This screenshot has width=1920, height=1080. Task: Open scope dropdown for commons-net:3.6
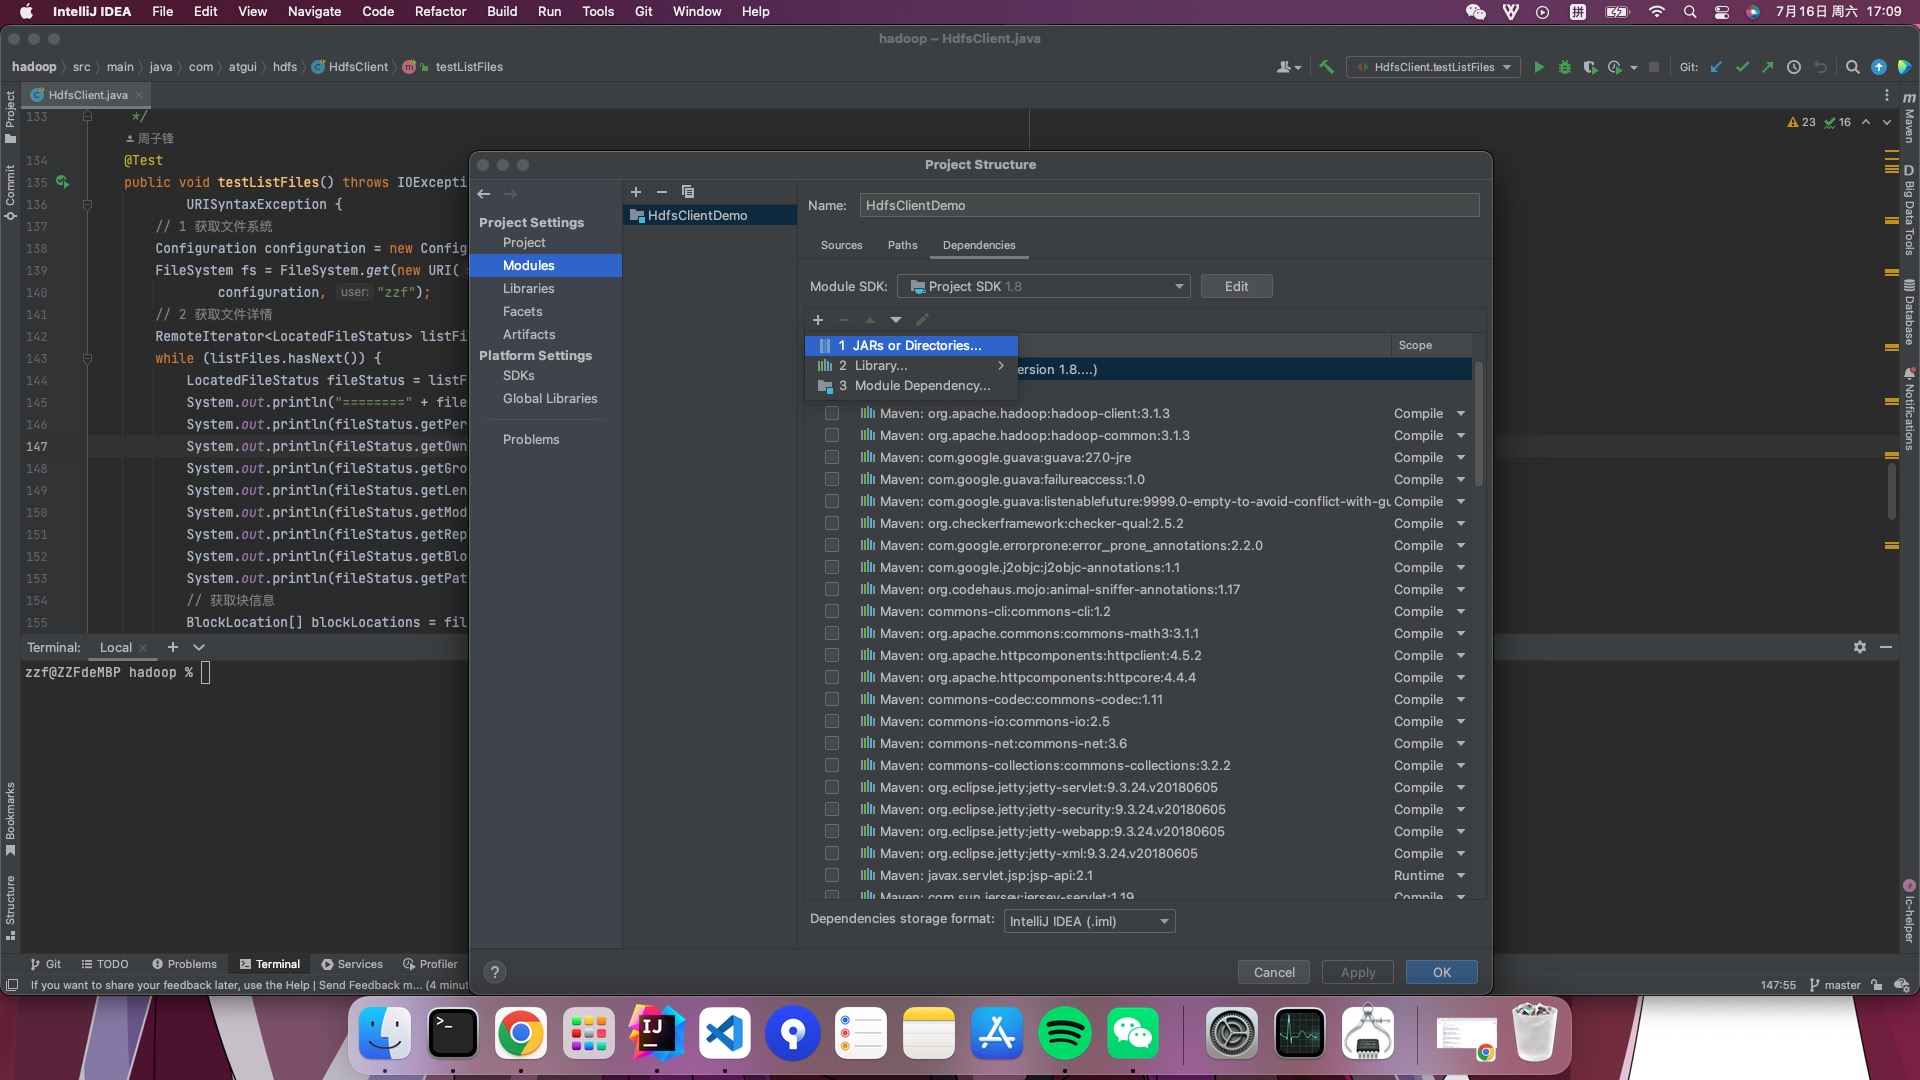click(x=1461, y=743)
